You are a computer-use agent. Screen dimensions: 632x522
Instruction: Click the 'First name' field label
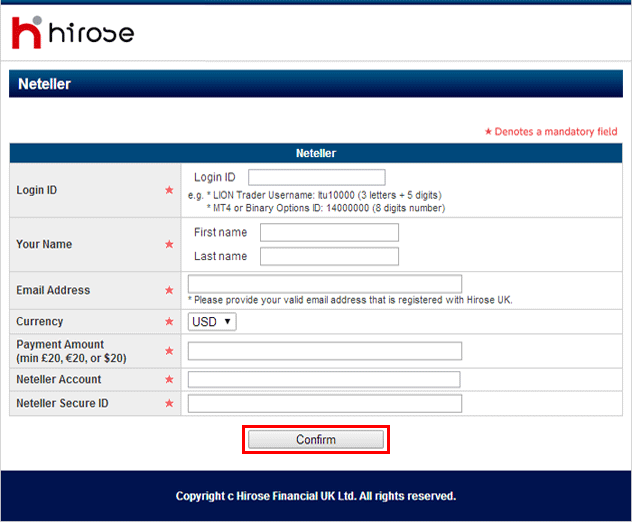tap(220, 232)
